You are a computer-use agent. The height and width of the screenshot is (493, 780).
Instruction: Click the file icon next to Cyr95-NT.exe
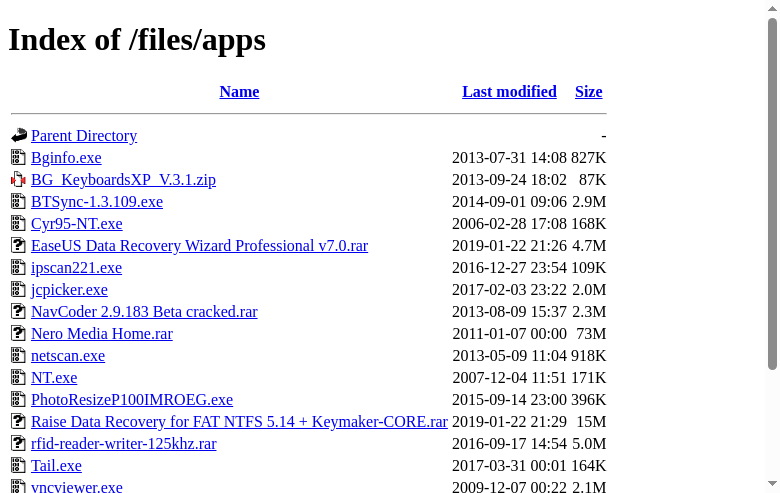(x=18, y=223)
